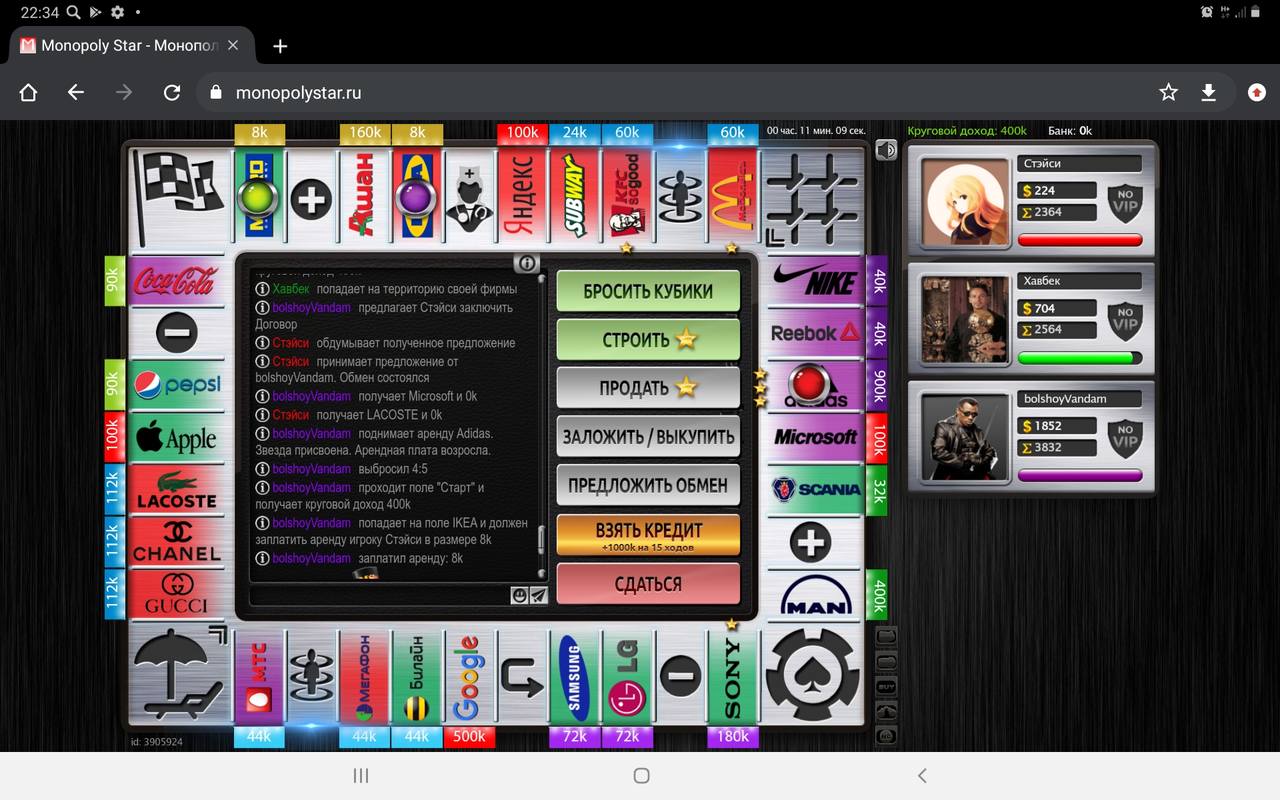
Task: Click the Lacoste property cell
Action: (177, 489)
